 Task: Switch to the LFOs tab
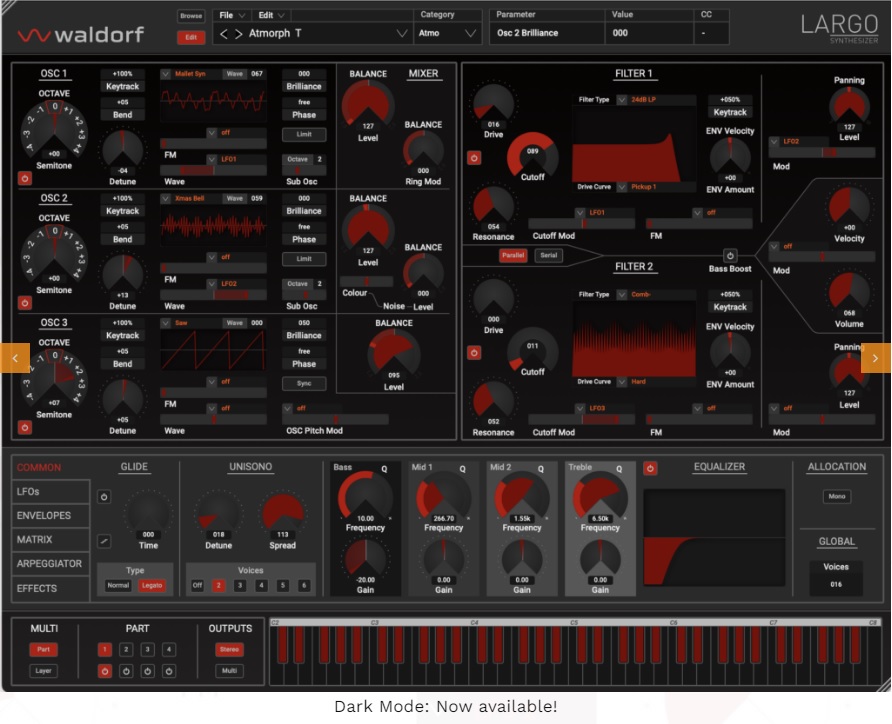click(x=51, y=491)
